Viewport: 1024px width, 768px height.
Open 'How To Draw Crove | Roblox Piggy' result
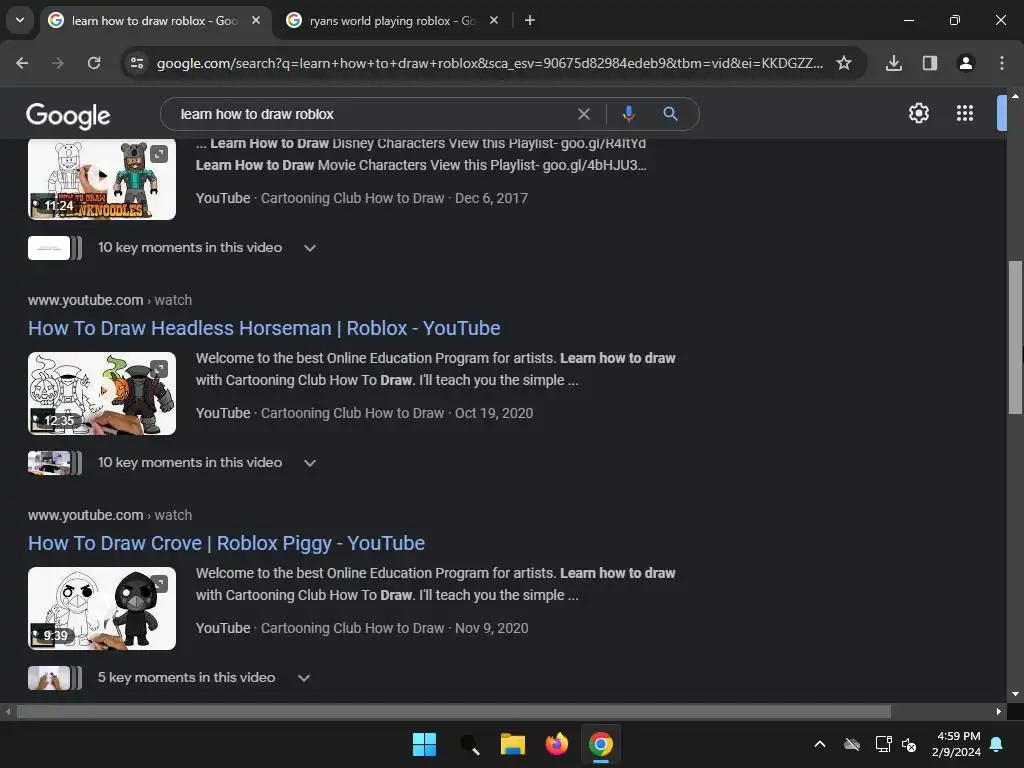226,543
